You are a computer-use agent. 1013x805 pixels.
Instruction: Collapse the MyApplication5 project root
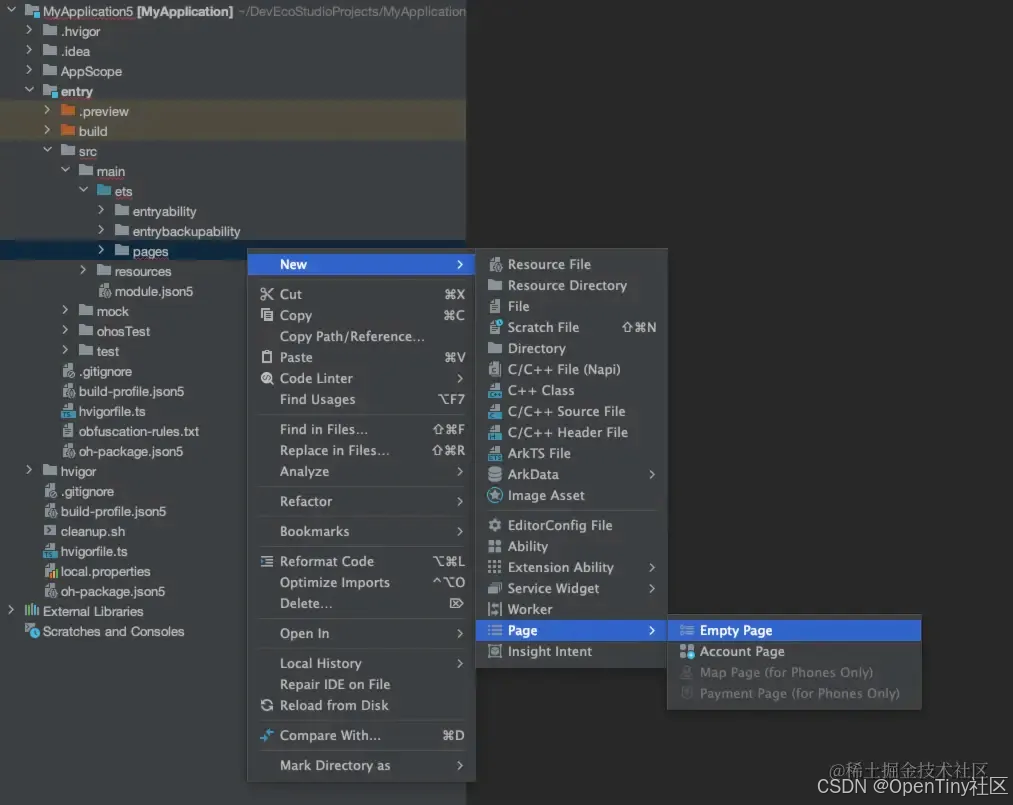pyautogui.click(x=11, y=10)
